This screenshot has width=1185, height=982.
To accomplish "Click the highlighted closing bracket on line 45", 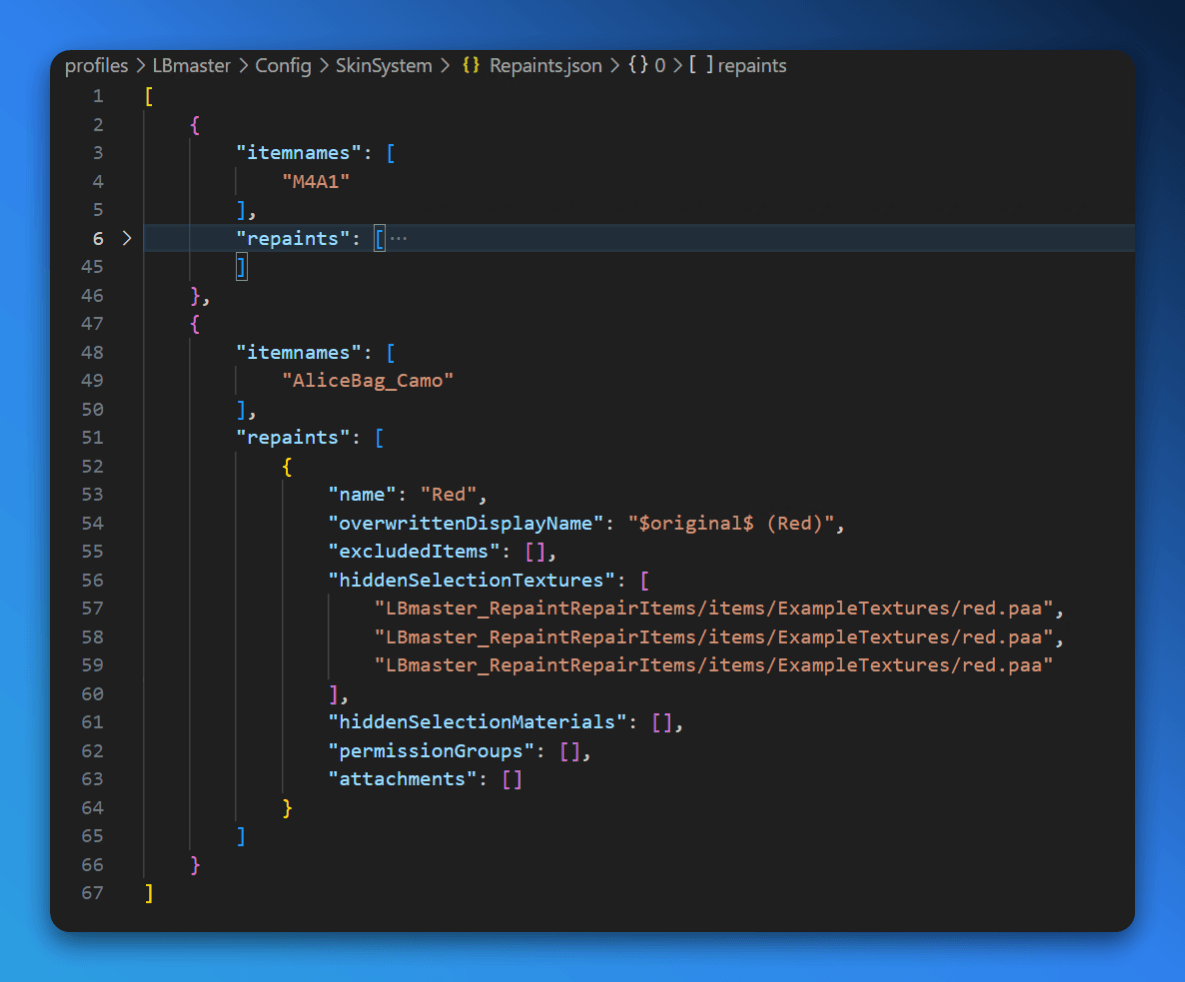I will point(242,267).
